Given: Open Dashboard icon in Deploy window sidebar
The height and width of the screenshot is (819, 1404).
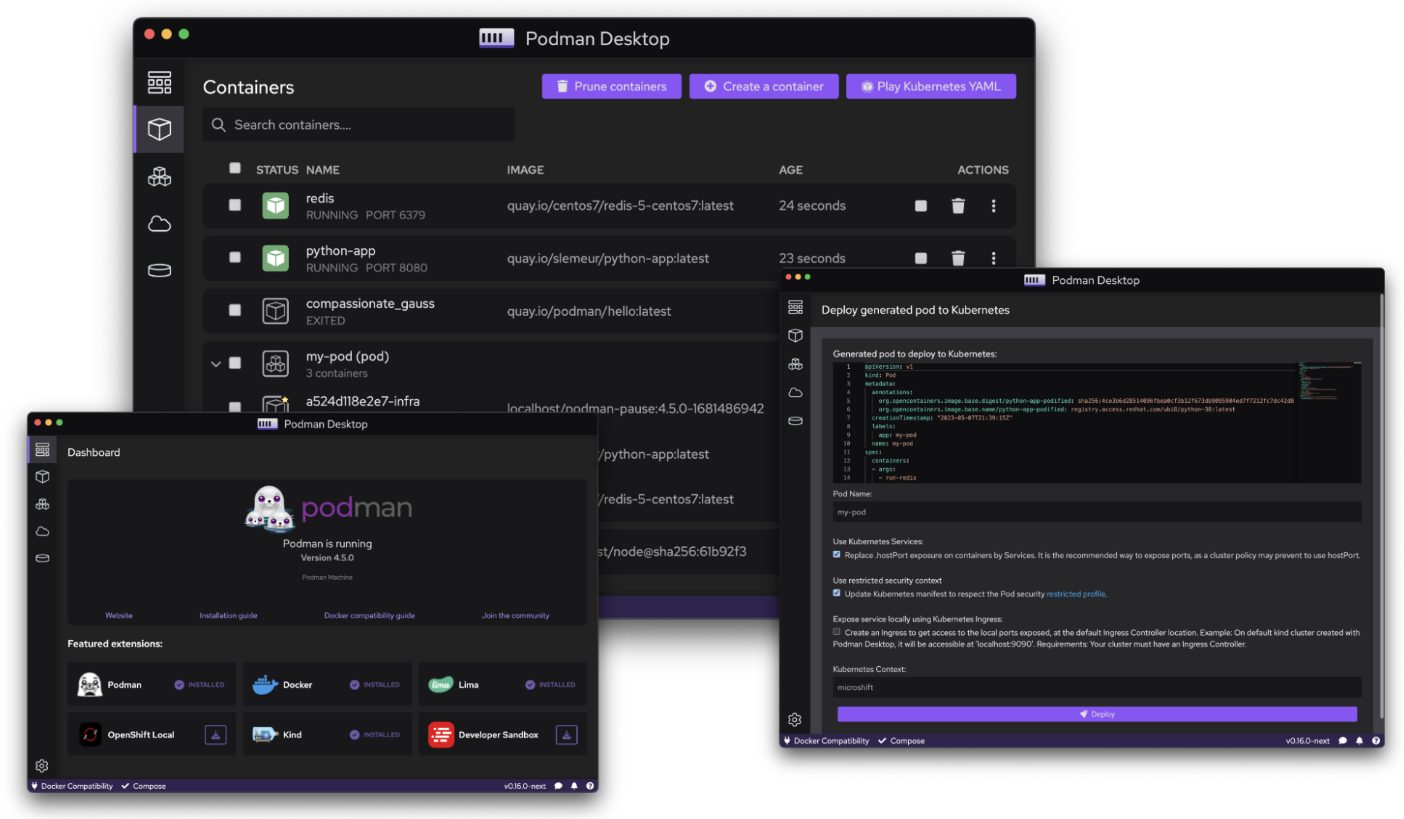Looking at the screenshot, I should coord(795,307).
